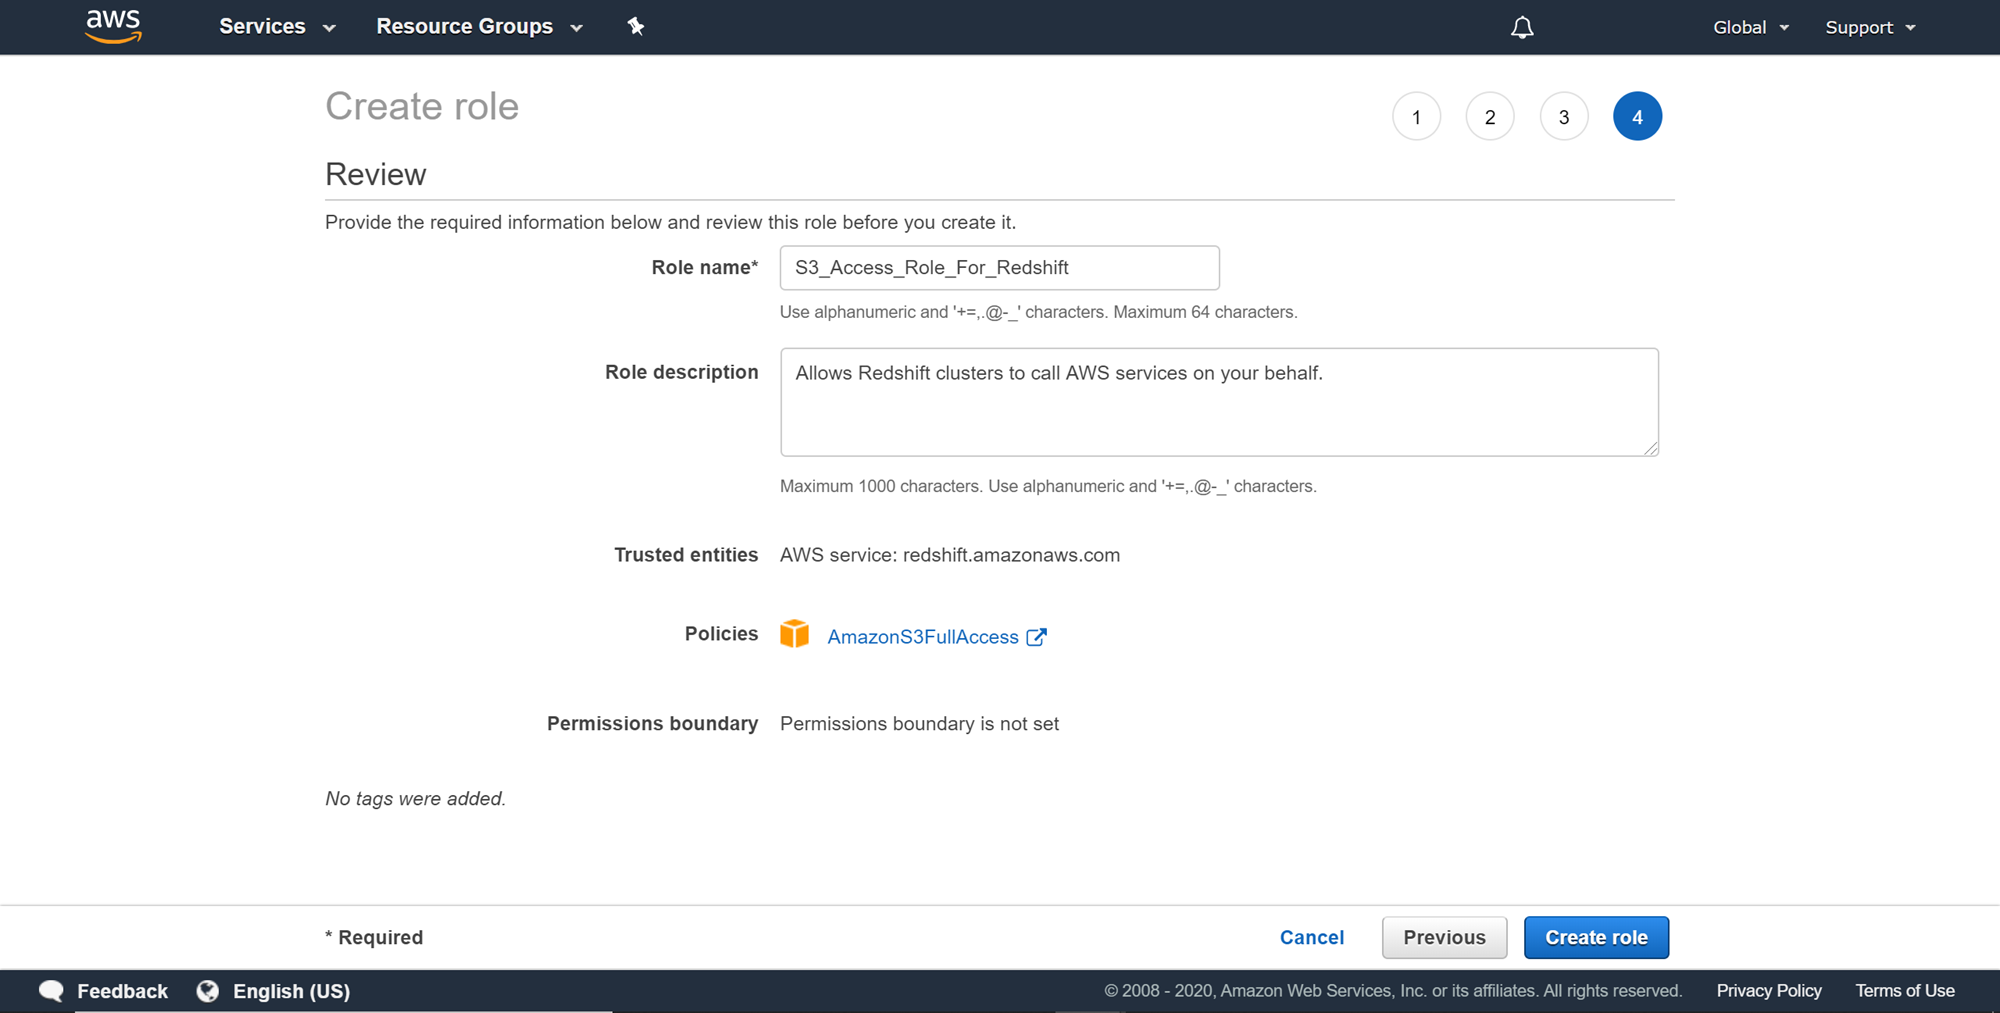Expand the Services menu
This screenshot has height=1013, width=2000.
pyautogui.click(x=276, y=27)
